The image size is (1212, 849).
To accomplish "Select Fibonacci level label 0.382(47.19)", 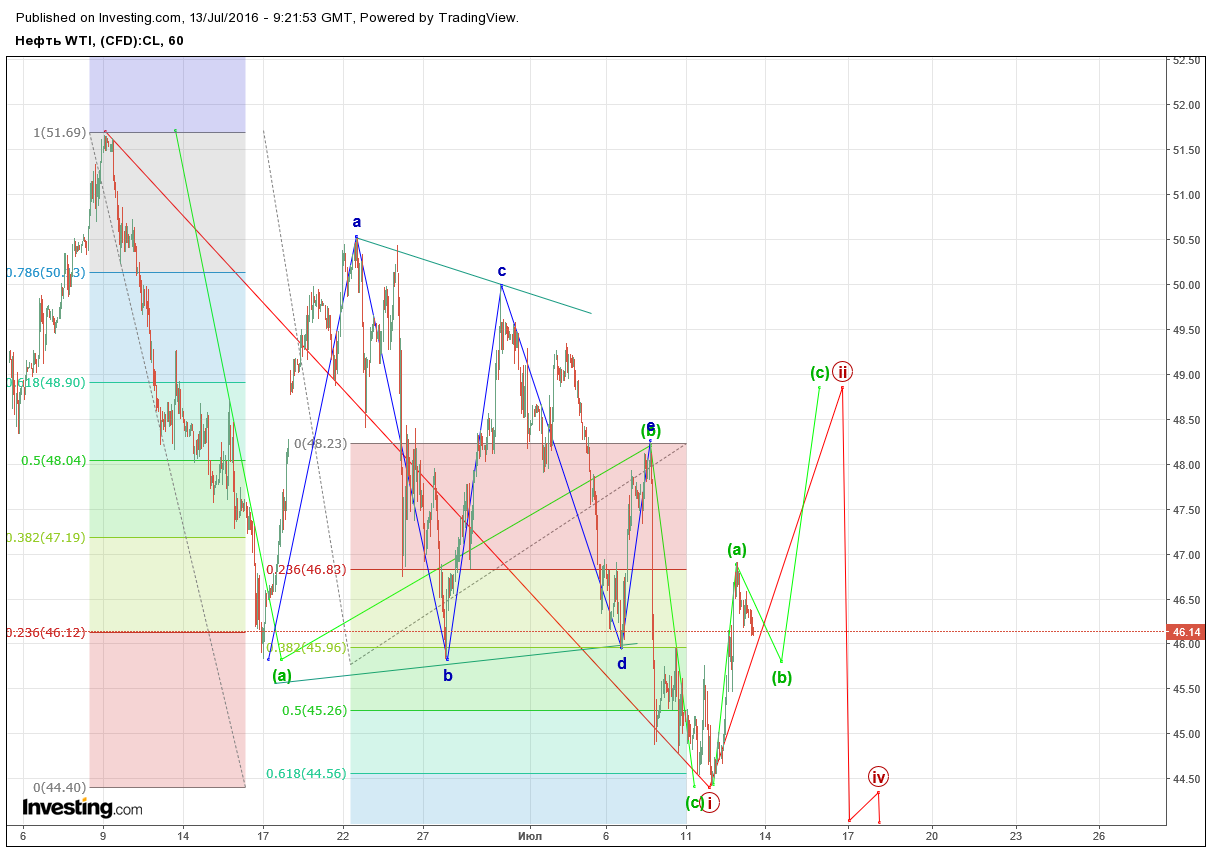I will click(x=47, y=537).
